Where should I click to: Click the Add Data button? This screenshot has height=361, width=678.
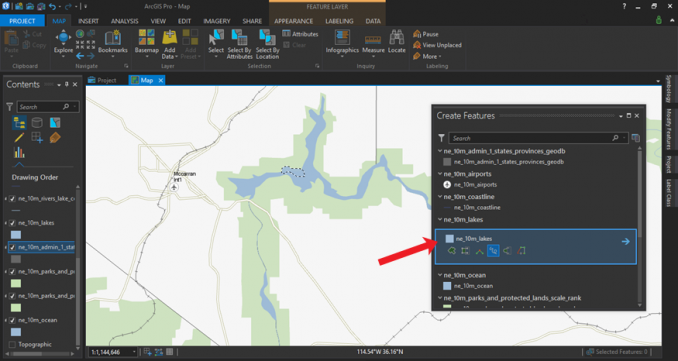[169, 44]
